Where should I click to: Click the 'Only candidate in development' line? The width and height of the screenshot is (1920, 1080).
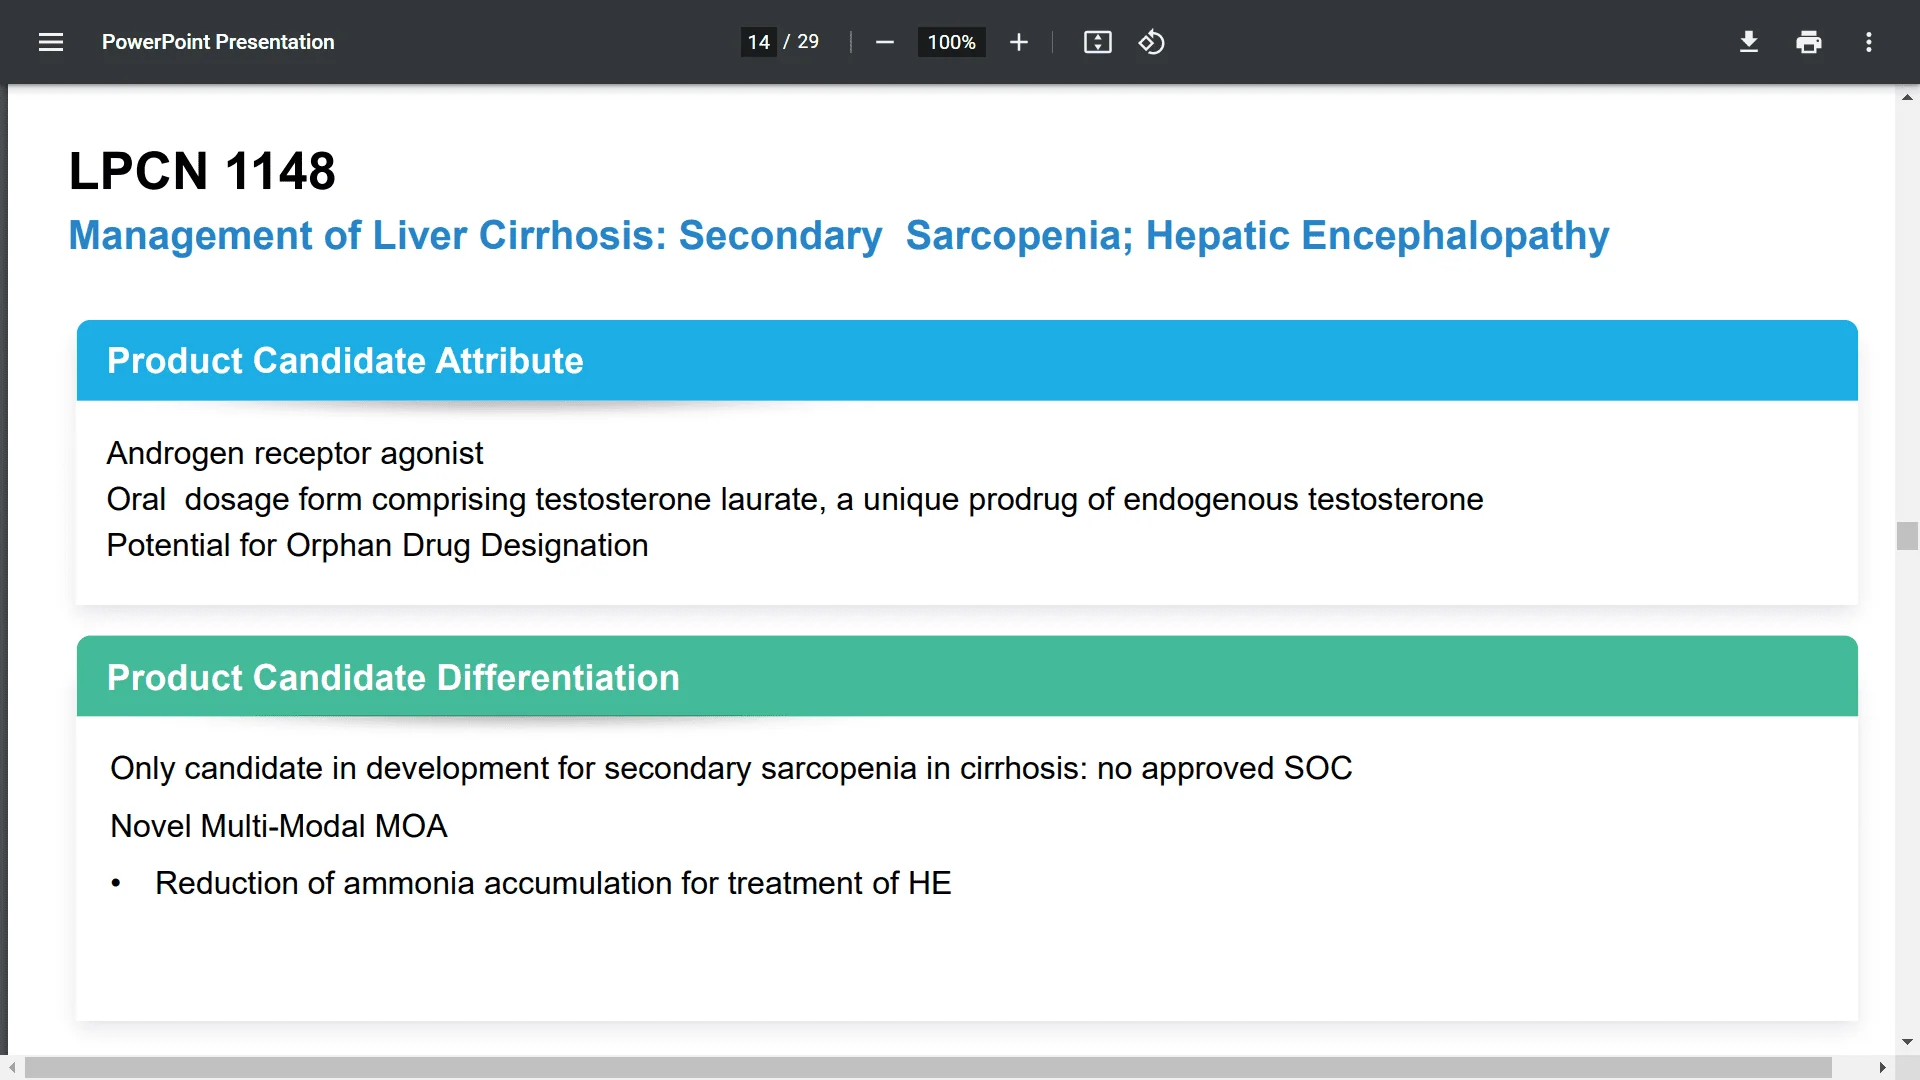[731, 769]
